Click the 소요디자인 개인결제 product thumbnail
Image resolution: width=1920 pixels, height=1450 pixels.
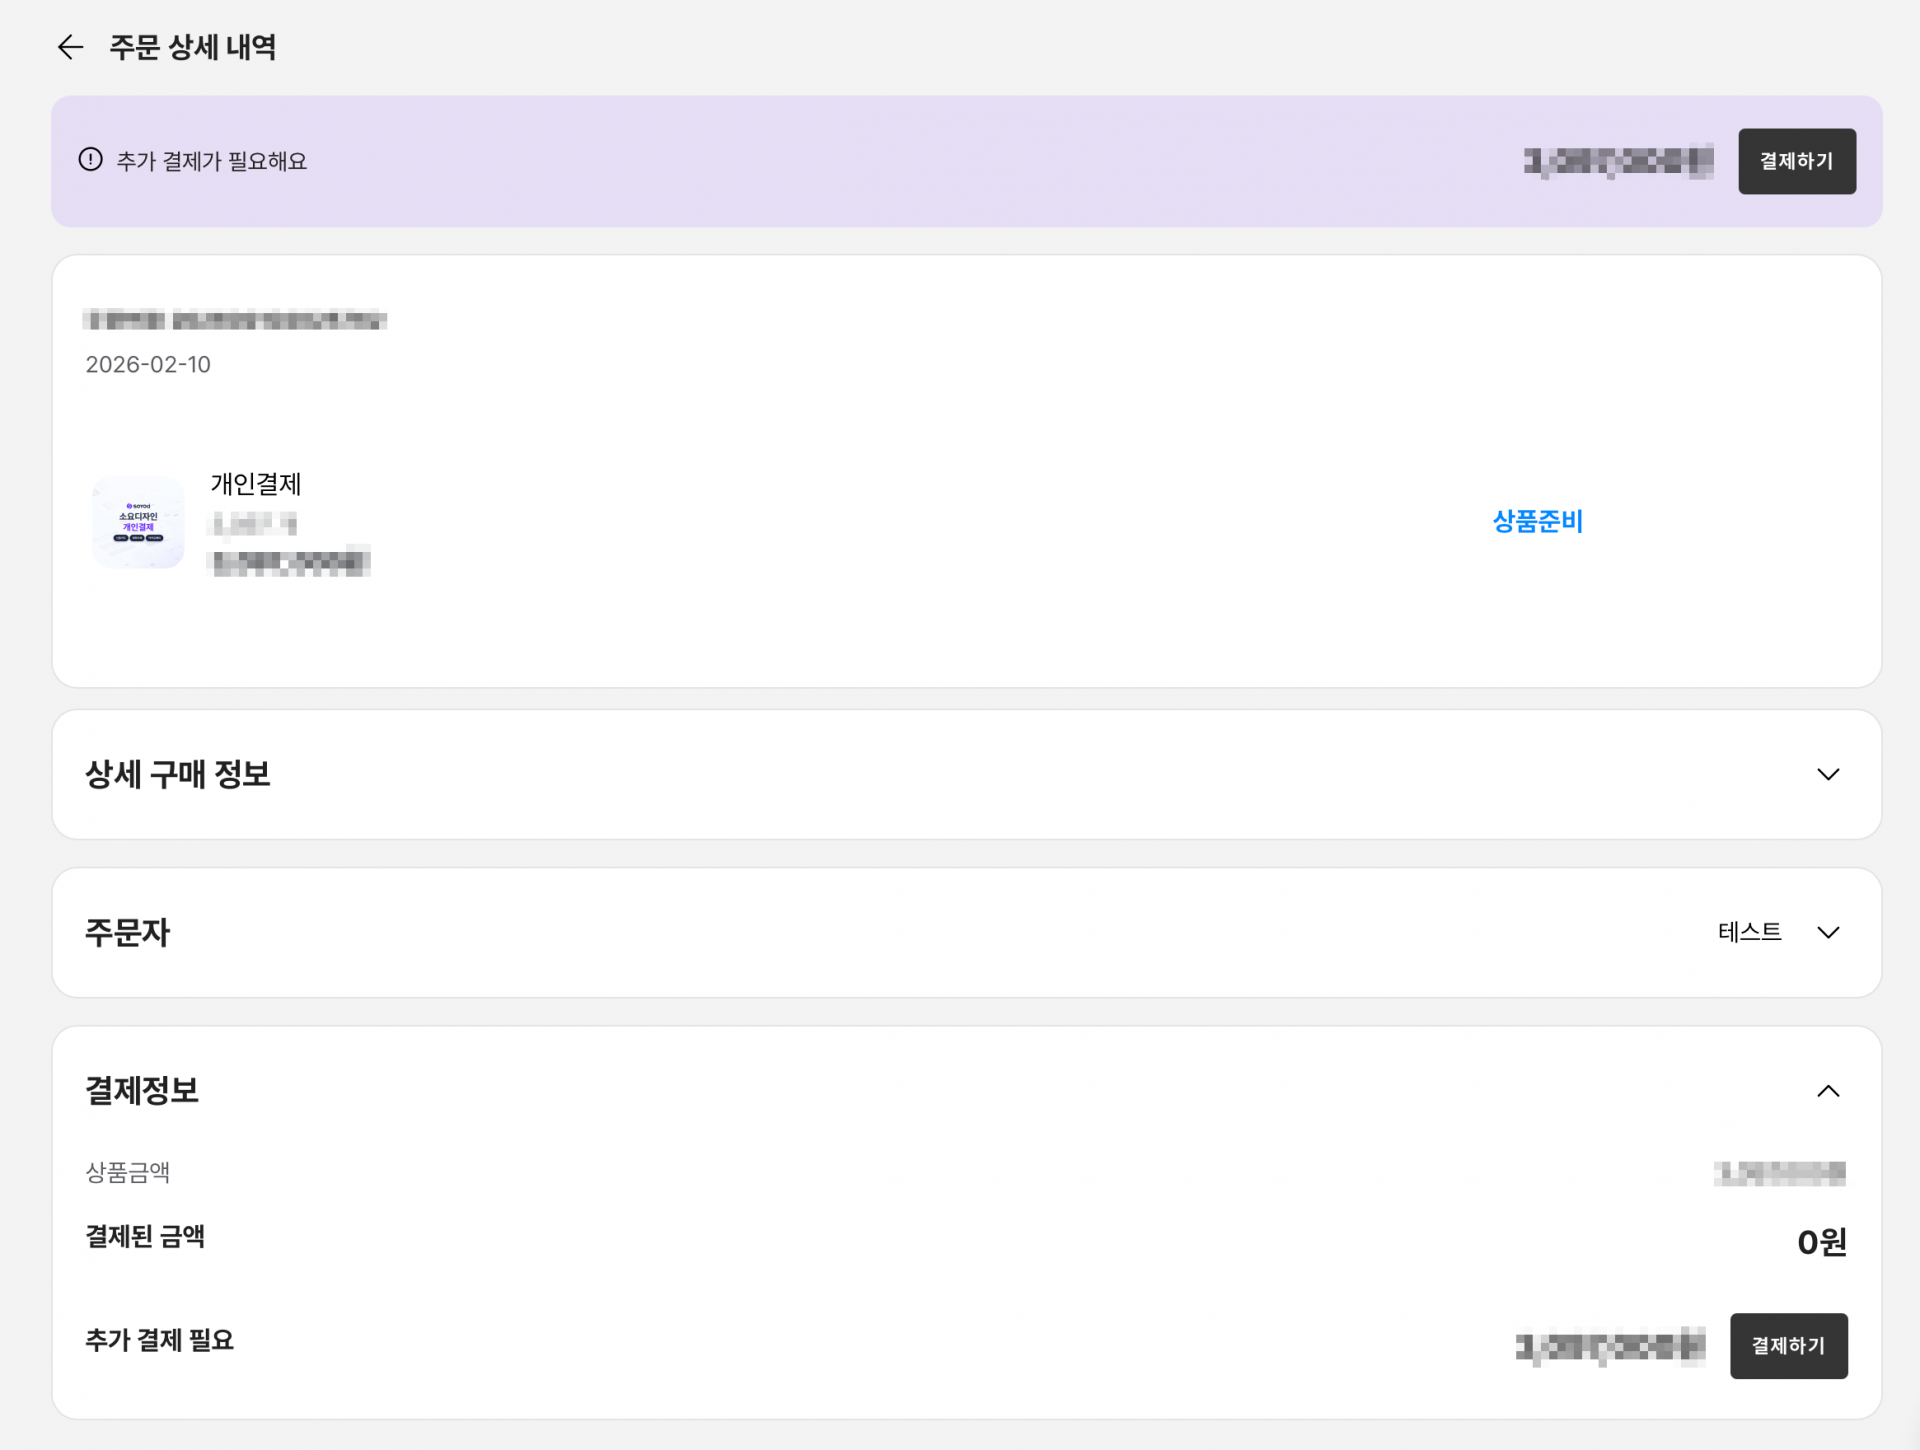pyautogui.click(x=138, y=522)
